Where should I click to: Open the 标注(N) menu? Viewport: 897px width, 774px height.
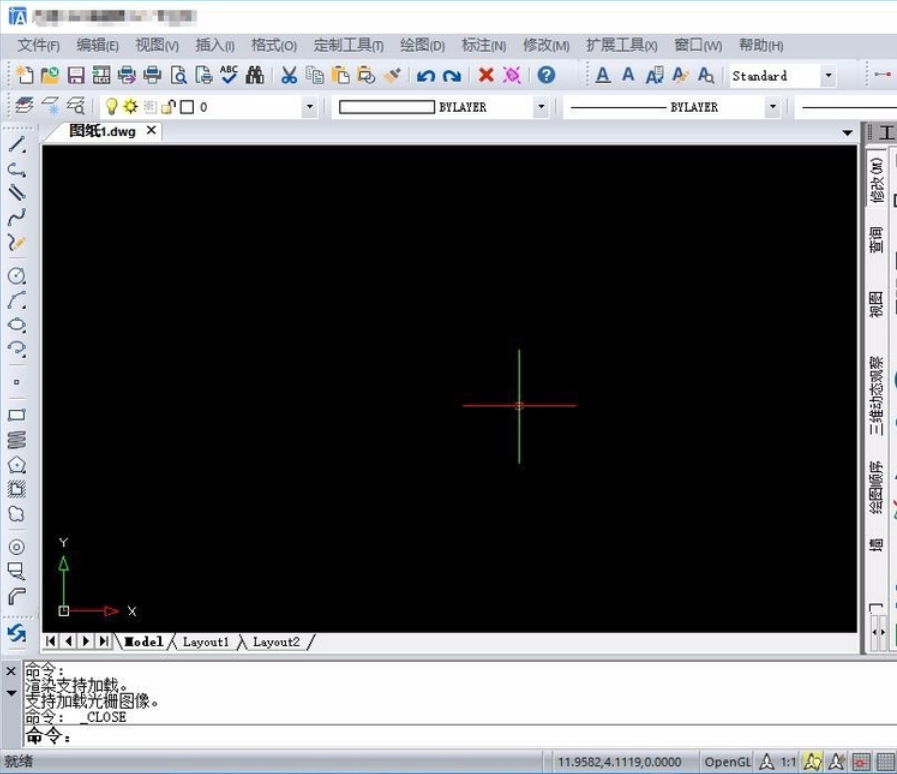483,45
